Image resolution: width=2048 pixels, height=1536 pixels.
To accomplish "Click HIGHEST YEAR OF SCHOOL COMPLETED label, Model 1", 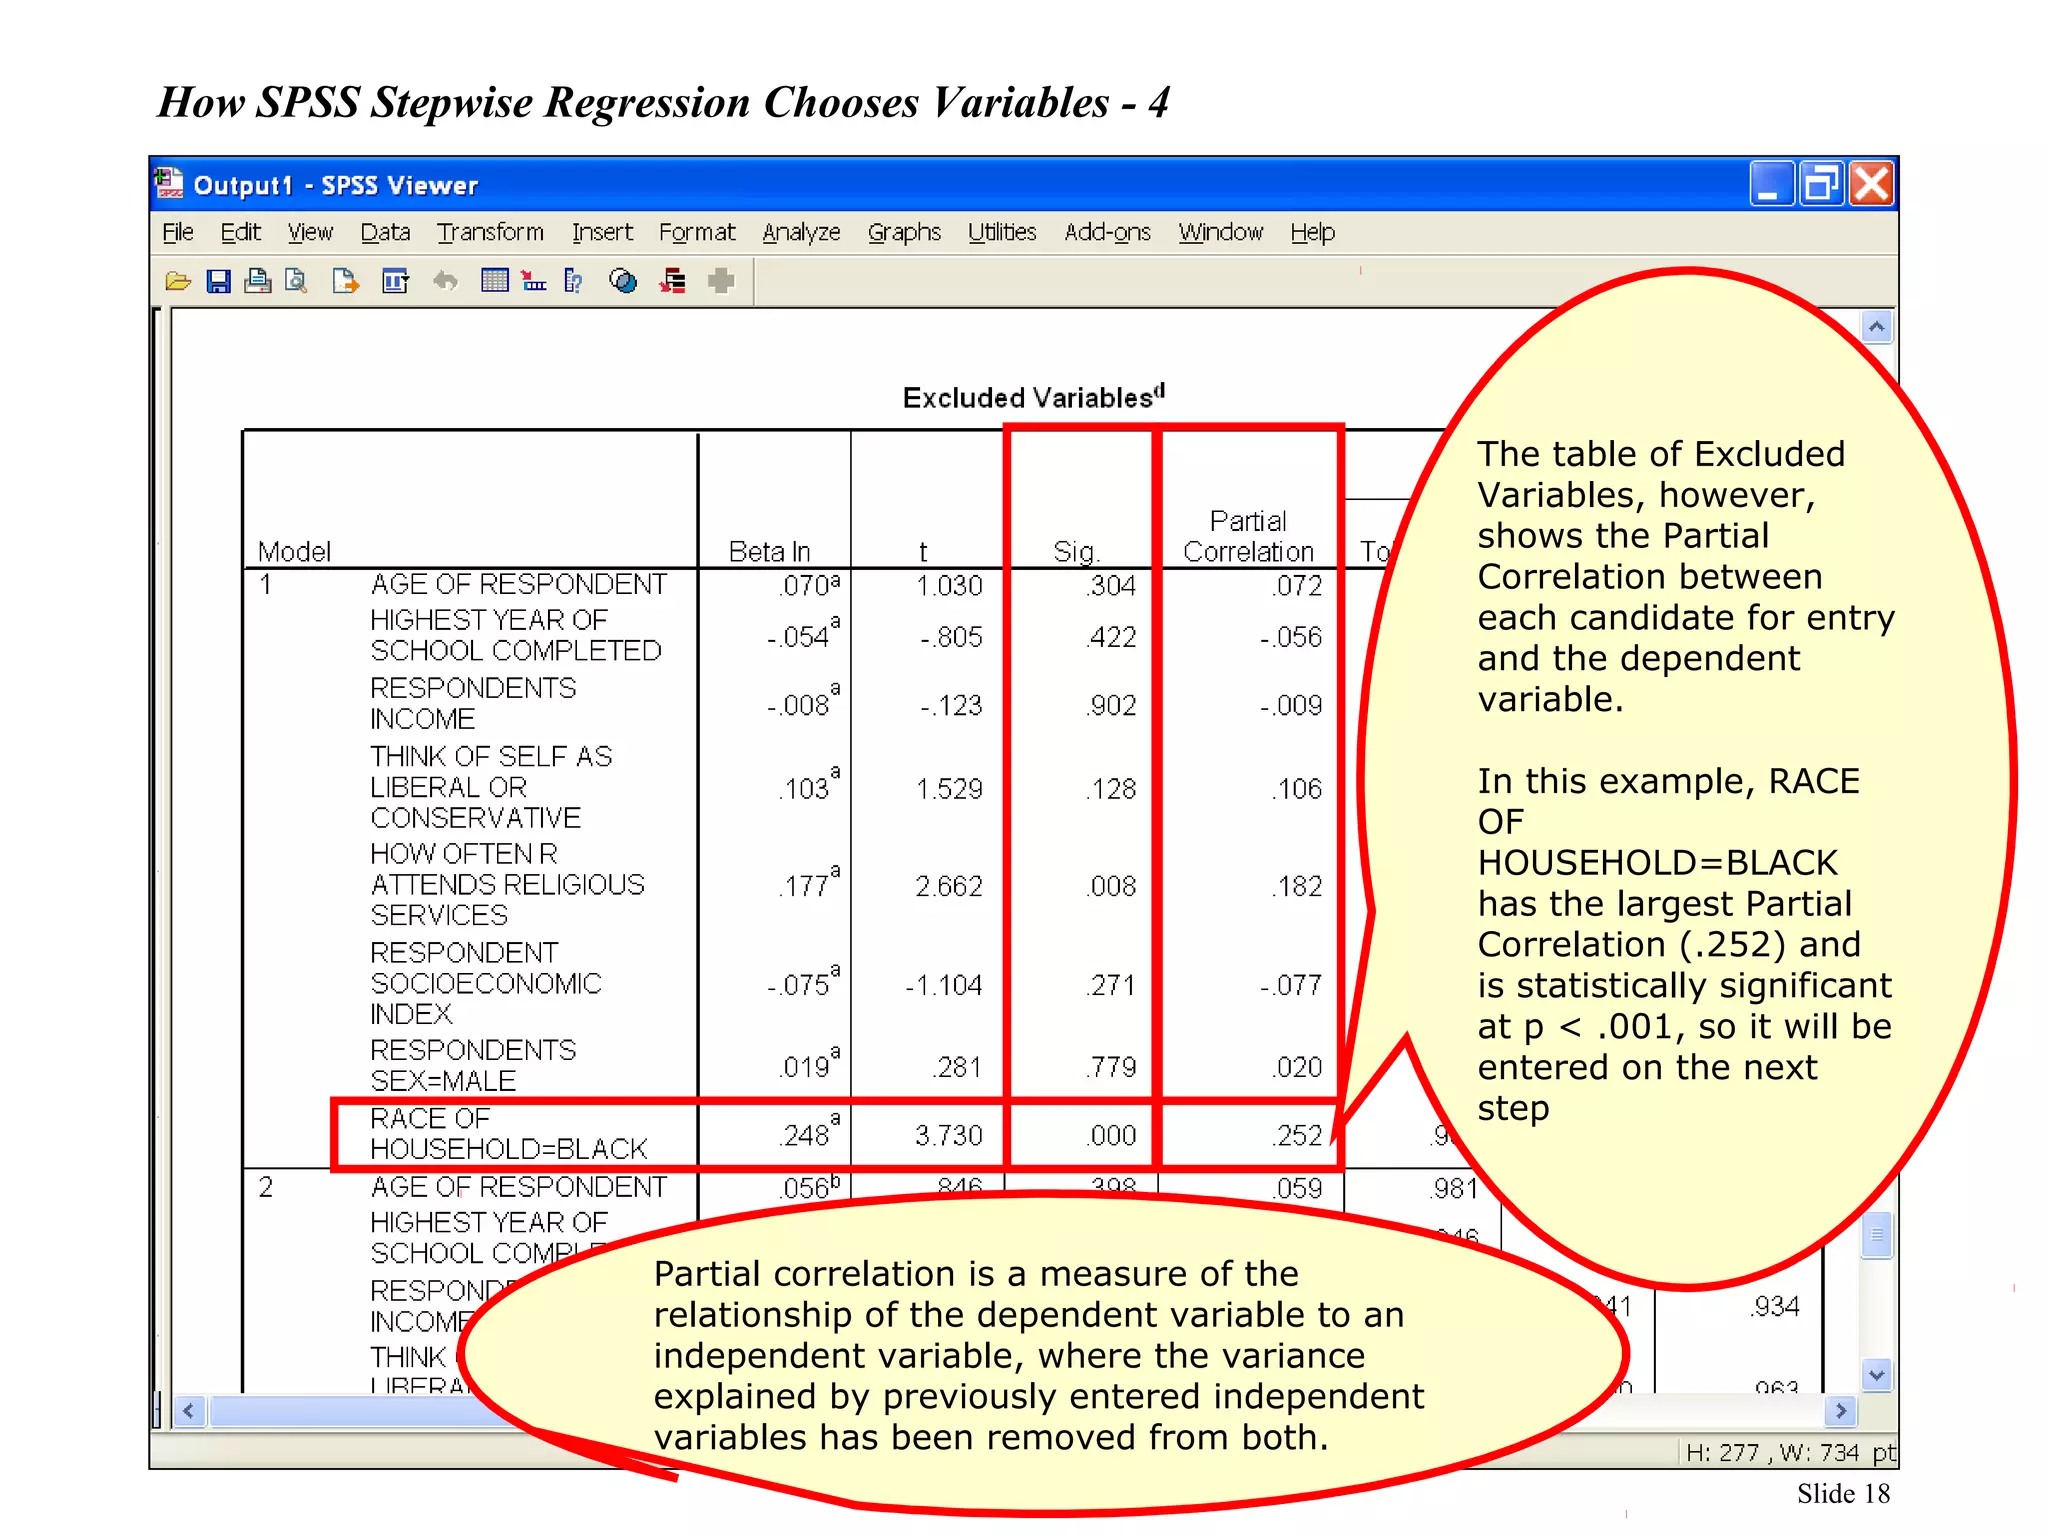I will coord(516,635).
